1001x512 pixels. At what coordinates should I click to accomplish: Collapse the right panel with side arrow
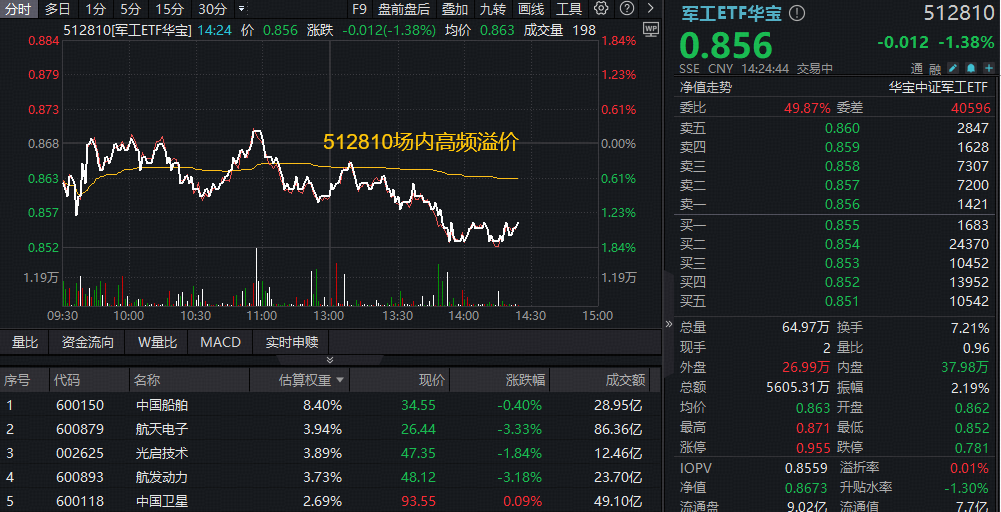(669, 325)
